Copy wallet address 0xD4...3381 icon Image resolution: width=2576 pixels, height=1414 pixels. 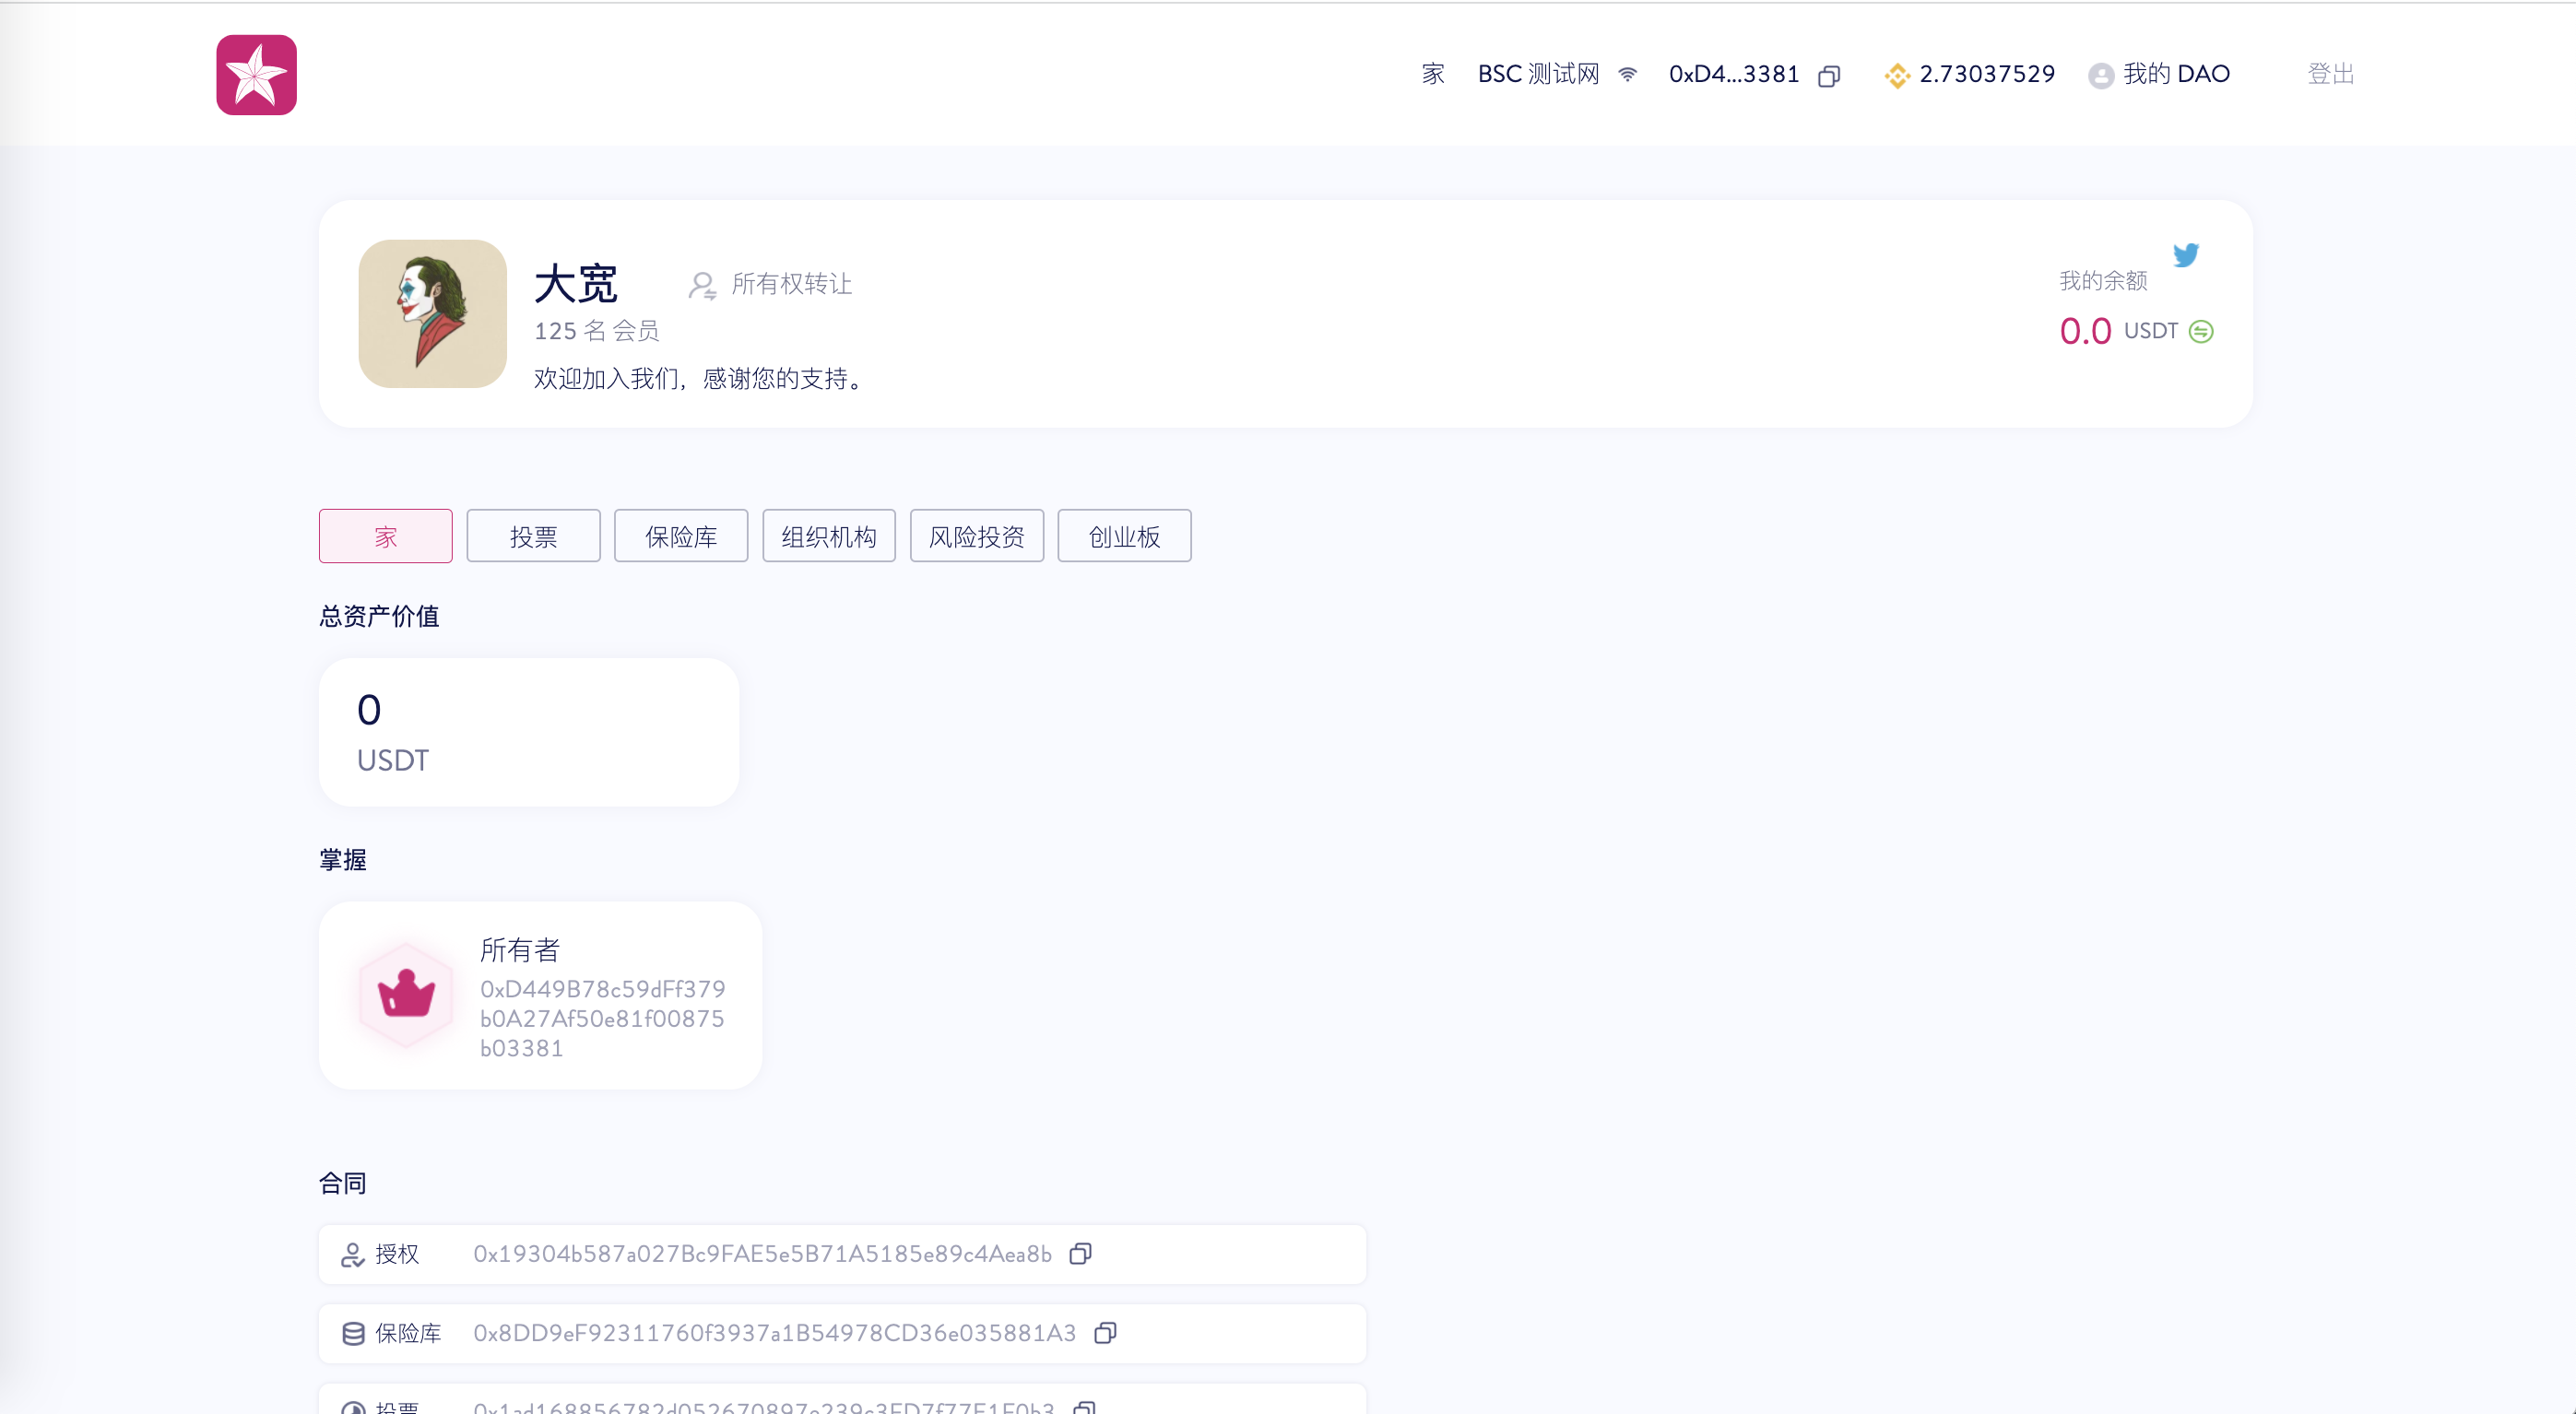pyautogui.click(x=1828, y=76)
